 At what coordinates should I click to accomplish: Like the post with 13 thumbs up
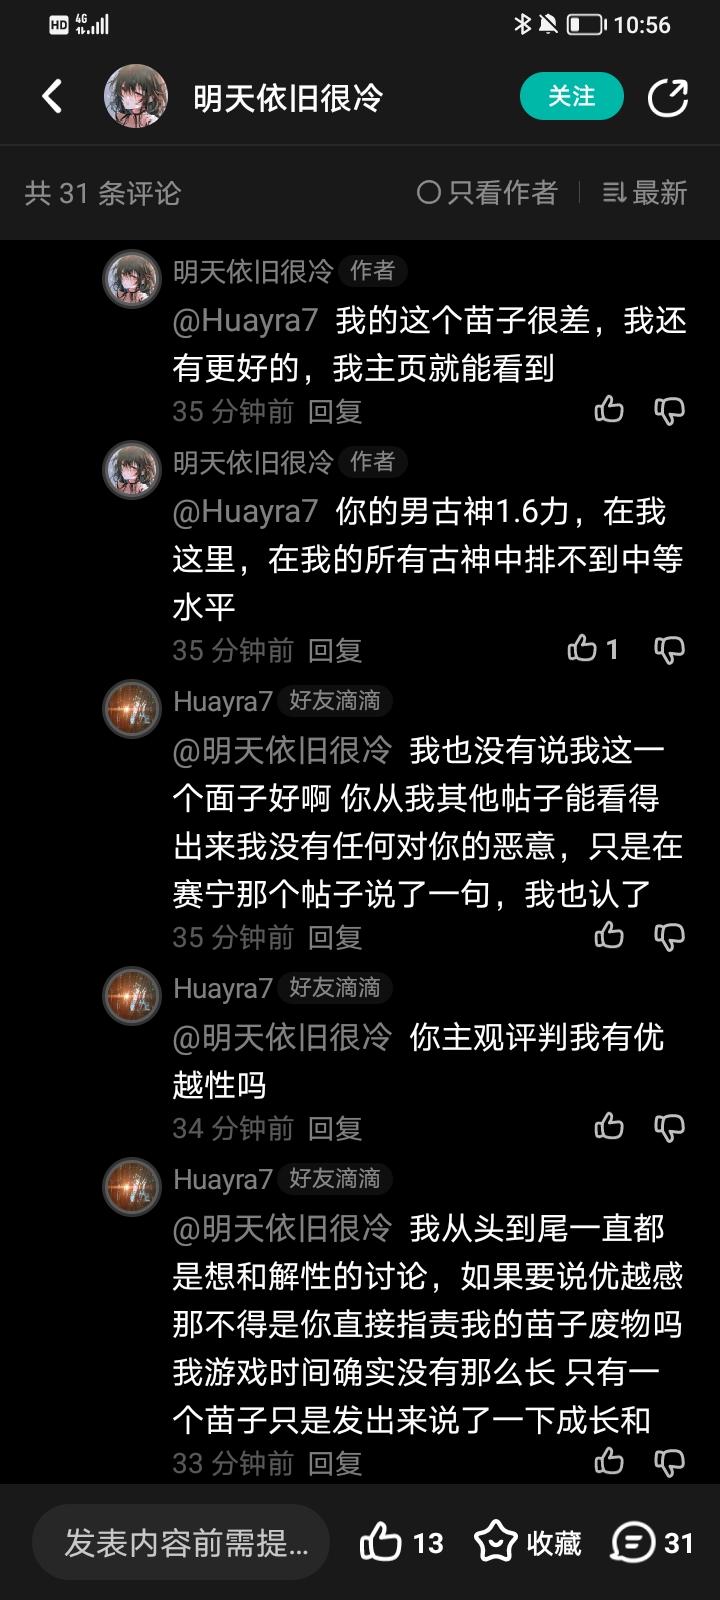click(401, 1543)
